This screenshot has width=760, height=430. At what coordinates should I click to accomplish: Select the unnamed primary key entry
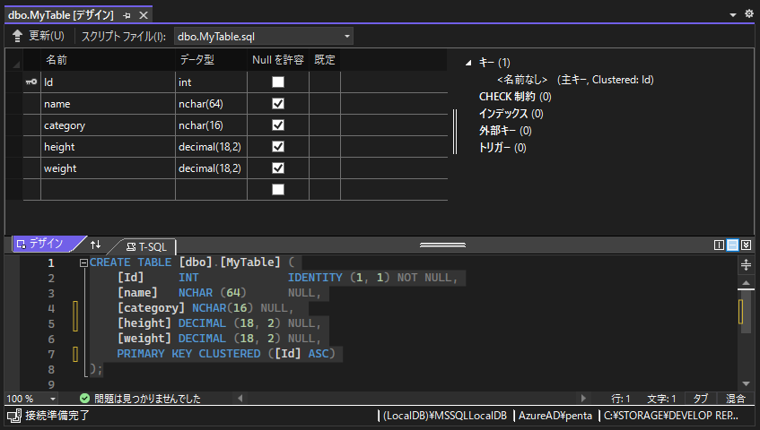click(x=575, y=80)
